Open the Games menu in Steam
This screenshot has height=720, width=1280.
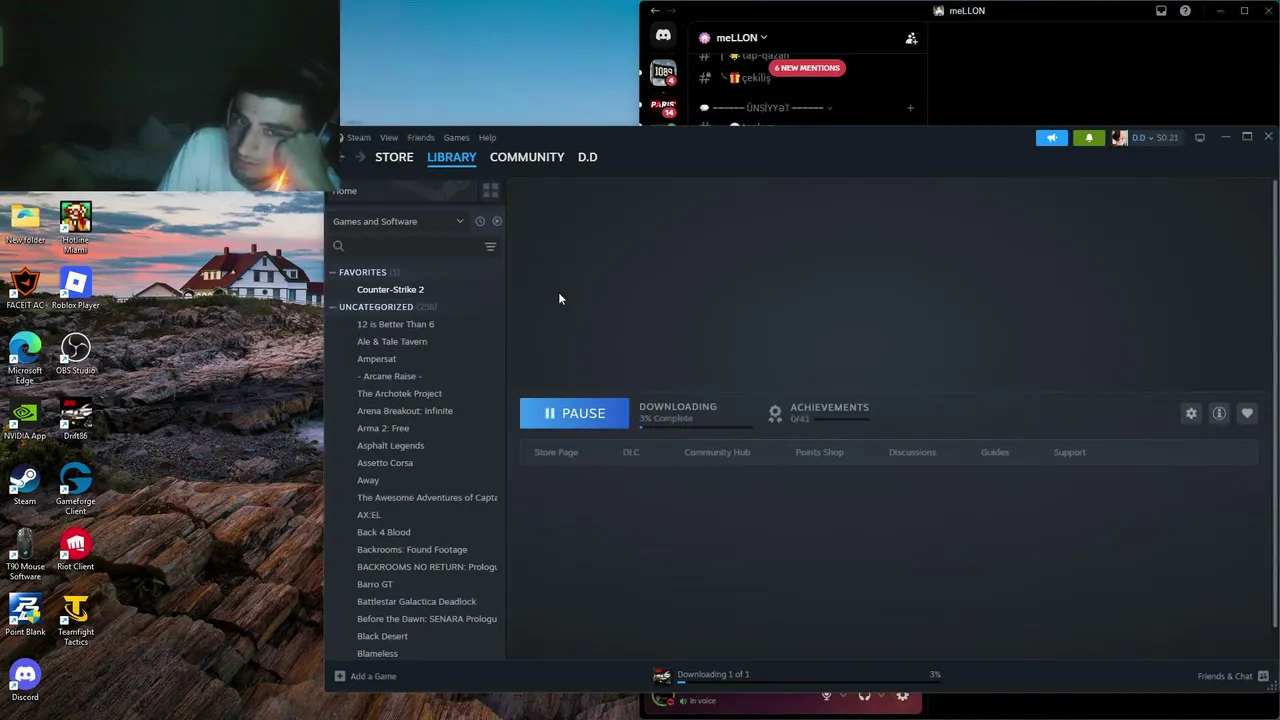coord(456,138)
